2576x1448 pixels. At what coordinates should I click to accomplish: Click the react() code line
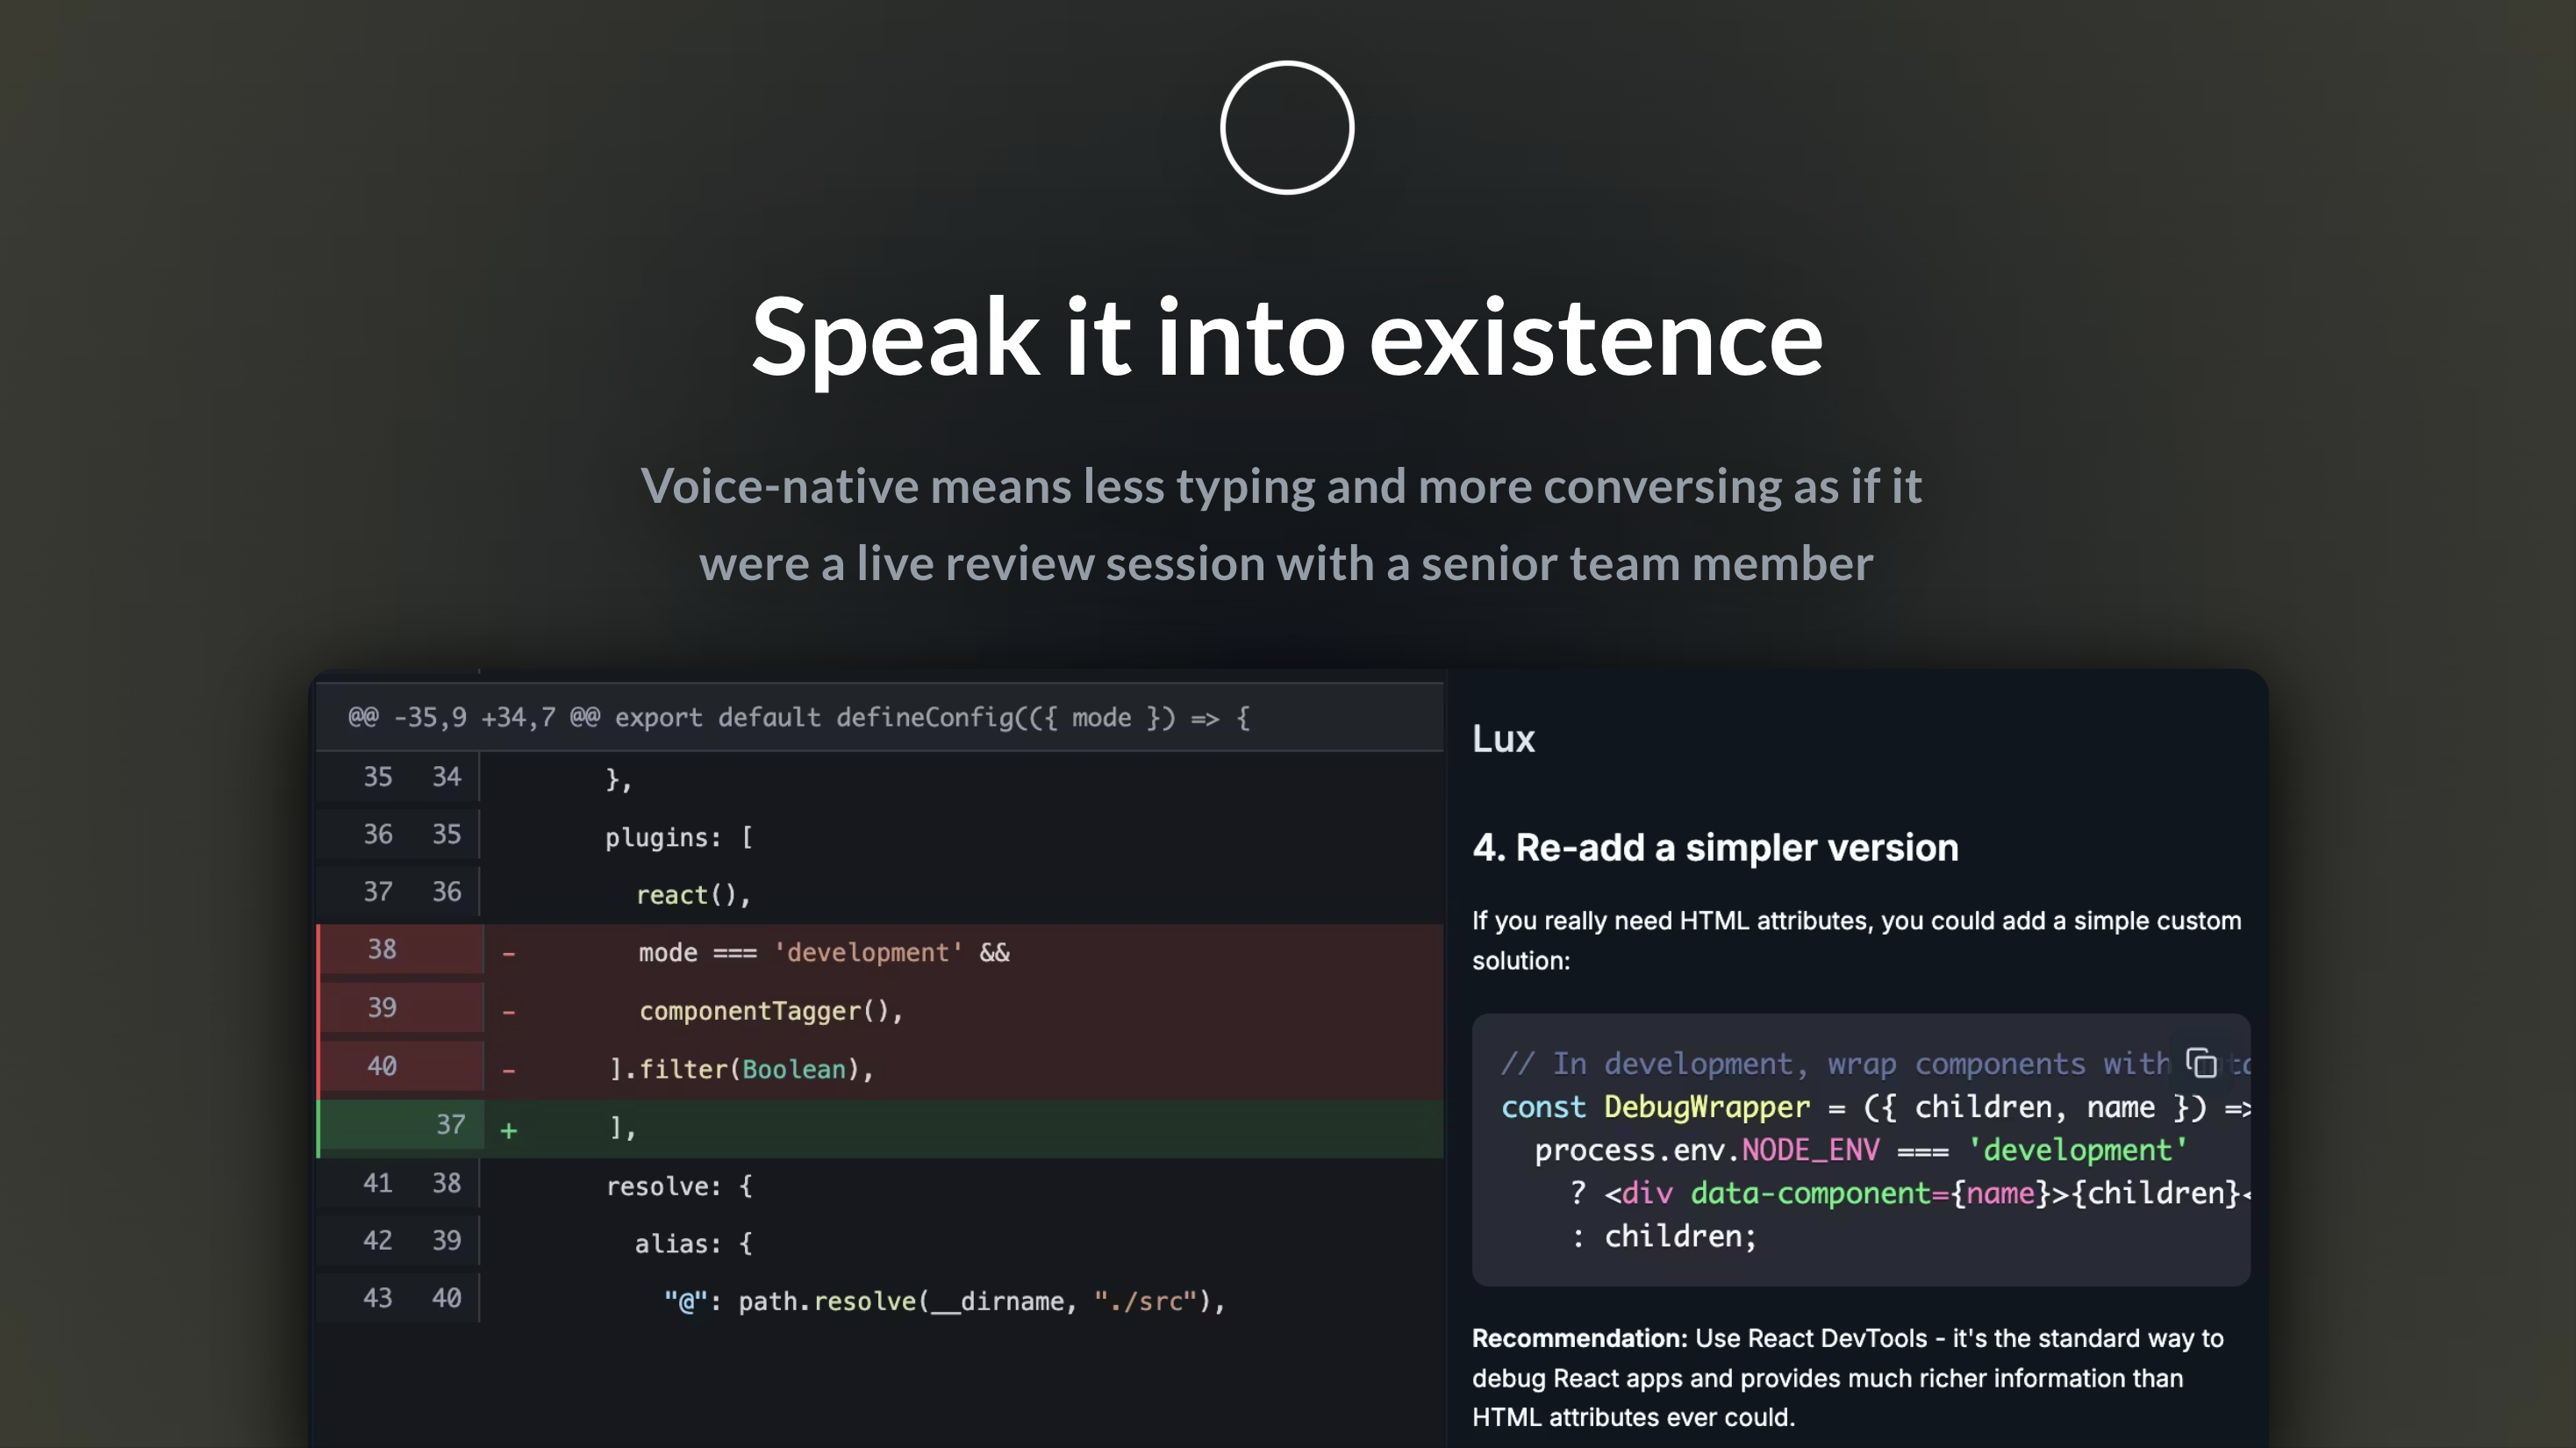692,895
